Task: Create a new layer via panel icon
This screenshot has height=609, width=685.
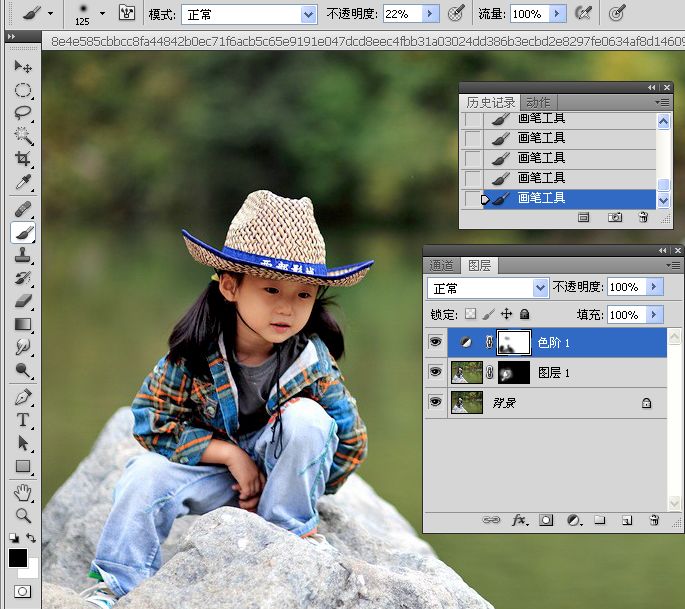Action: coord(627,520)
